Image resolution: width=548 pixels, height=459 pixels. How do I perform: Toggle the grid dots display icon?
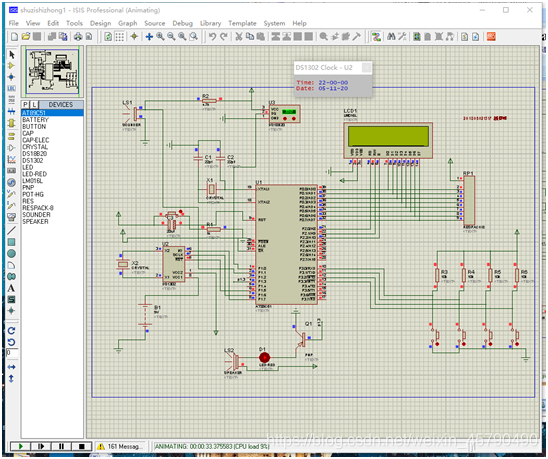click(x=120, y=36)
